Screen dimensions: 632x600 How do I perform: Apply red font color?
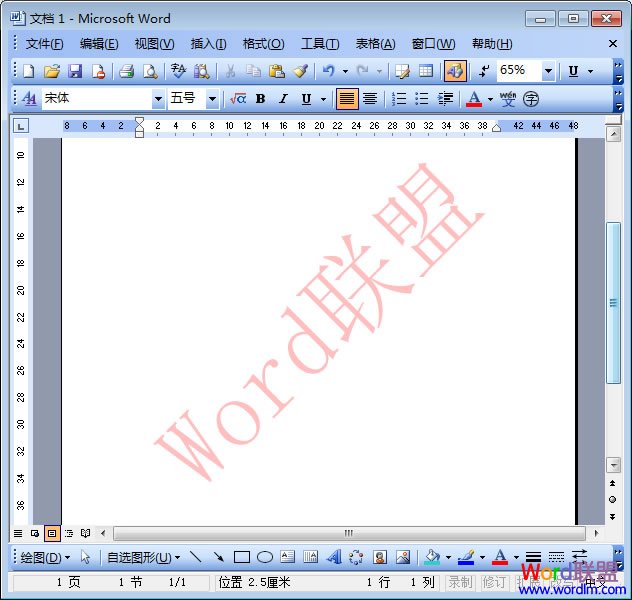point(474,99)
